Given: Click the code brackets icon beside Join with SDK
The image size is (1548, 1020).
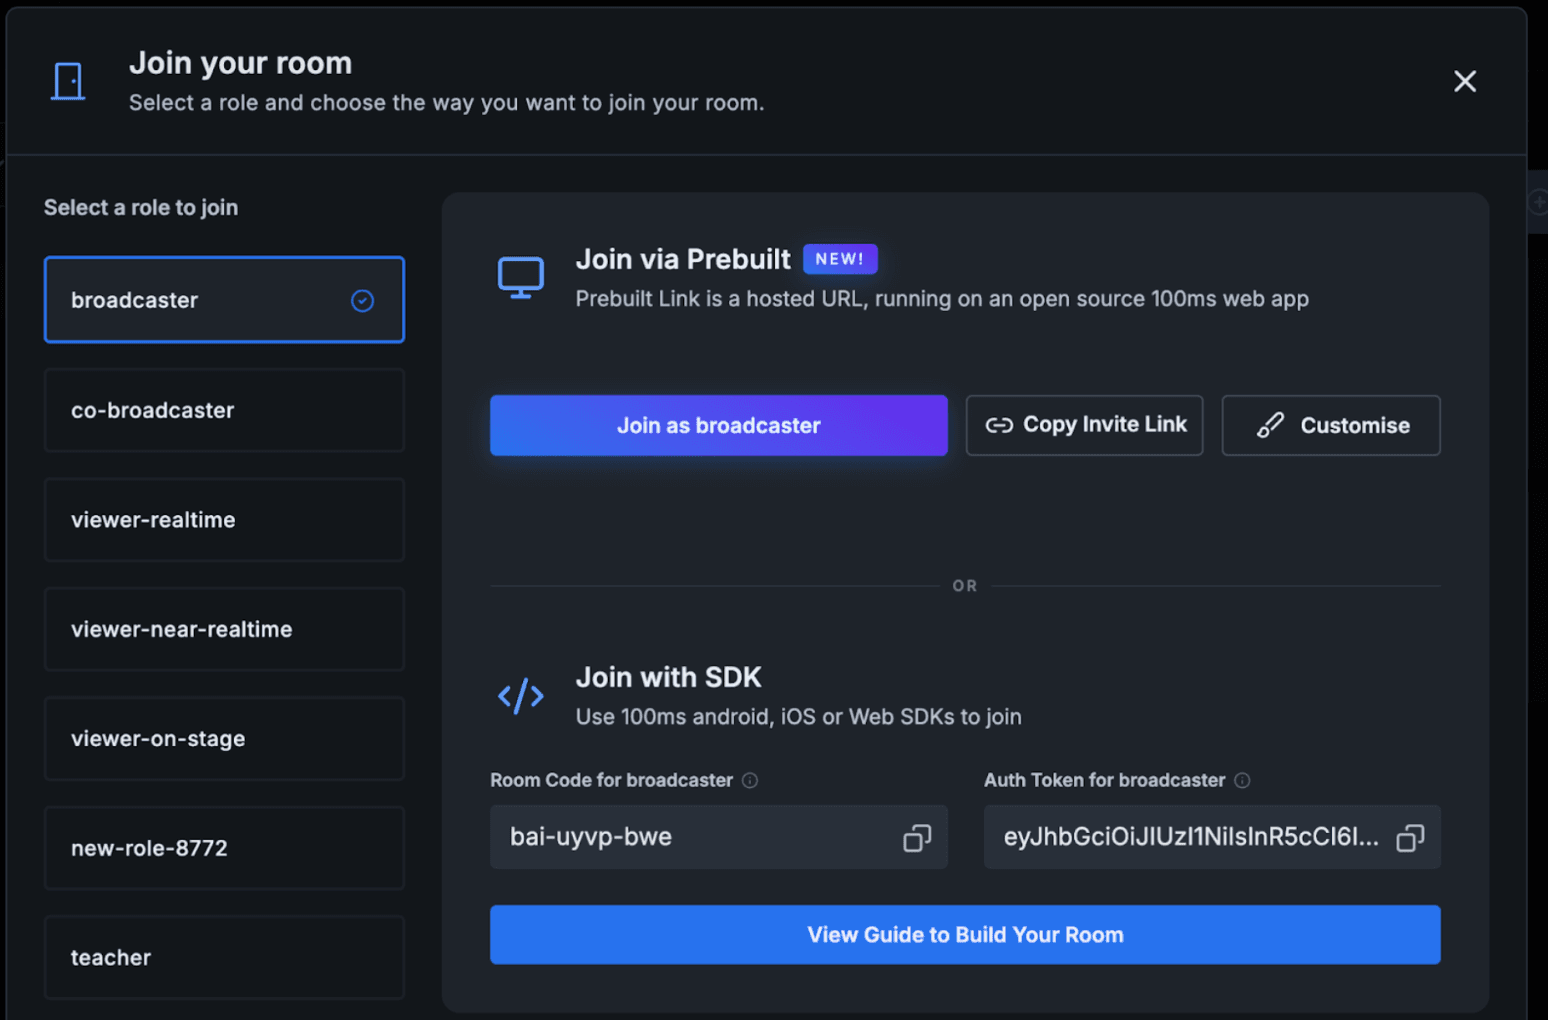Looking at the screenshot, I should click(x=521, y=696).
